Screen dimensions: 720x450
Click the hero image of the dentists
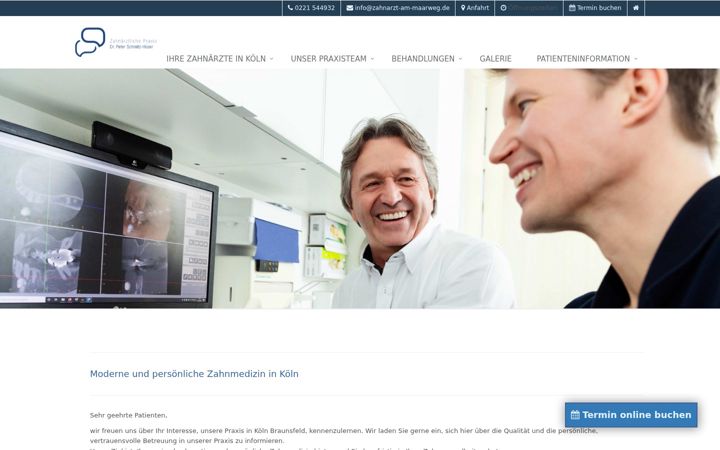360,188
